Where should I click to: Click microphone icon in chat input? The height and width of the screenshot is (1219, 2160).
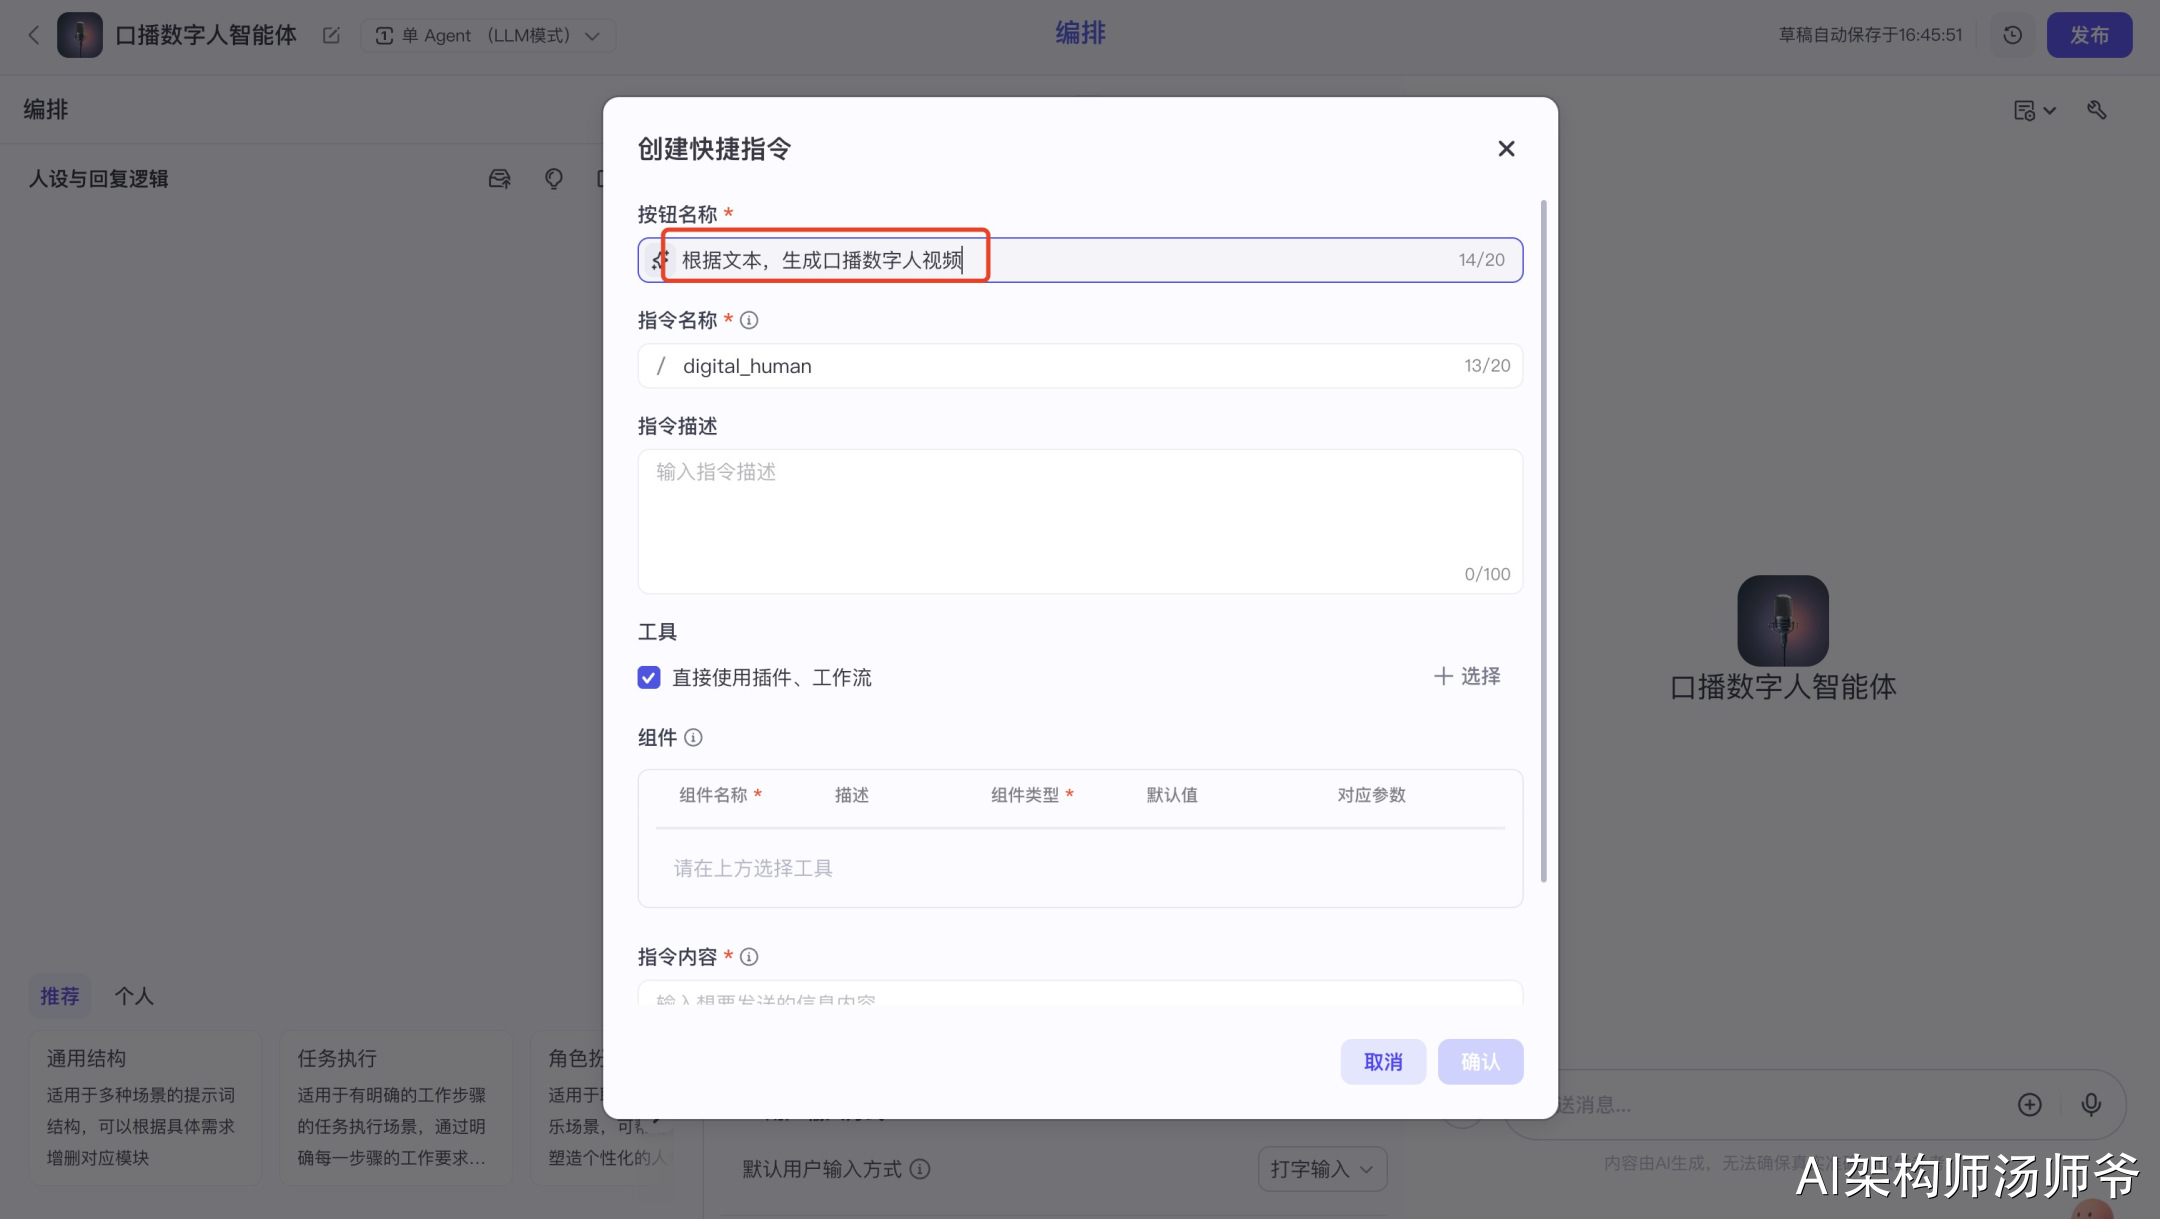pyautogui.click(x=2090, y=1104)
